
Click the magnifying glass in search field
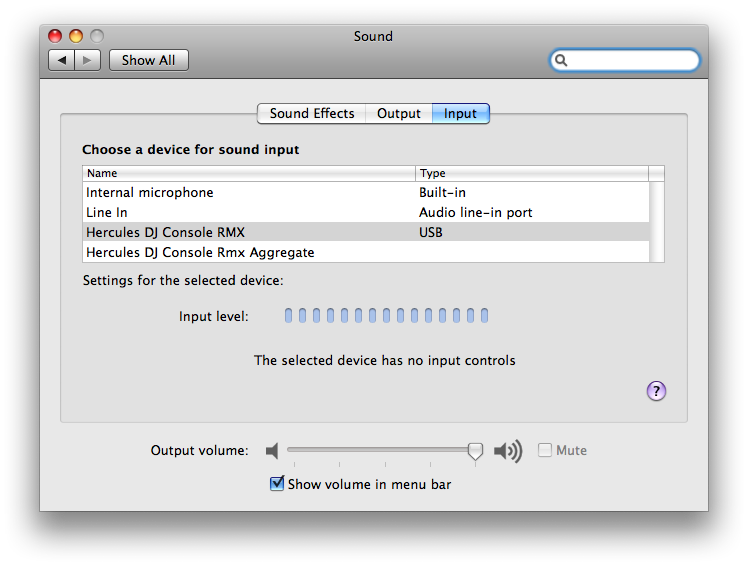561,61
